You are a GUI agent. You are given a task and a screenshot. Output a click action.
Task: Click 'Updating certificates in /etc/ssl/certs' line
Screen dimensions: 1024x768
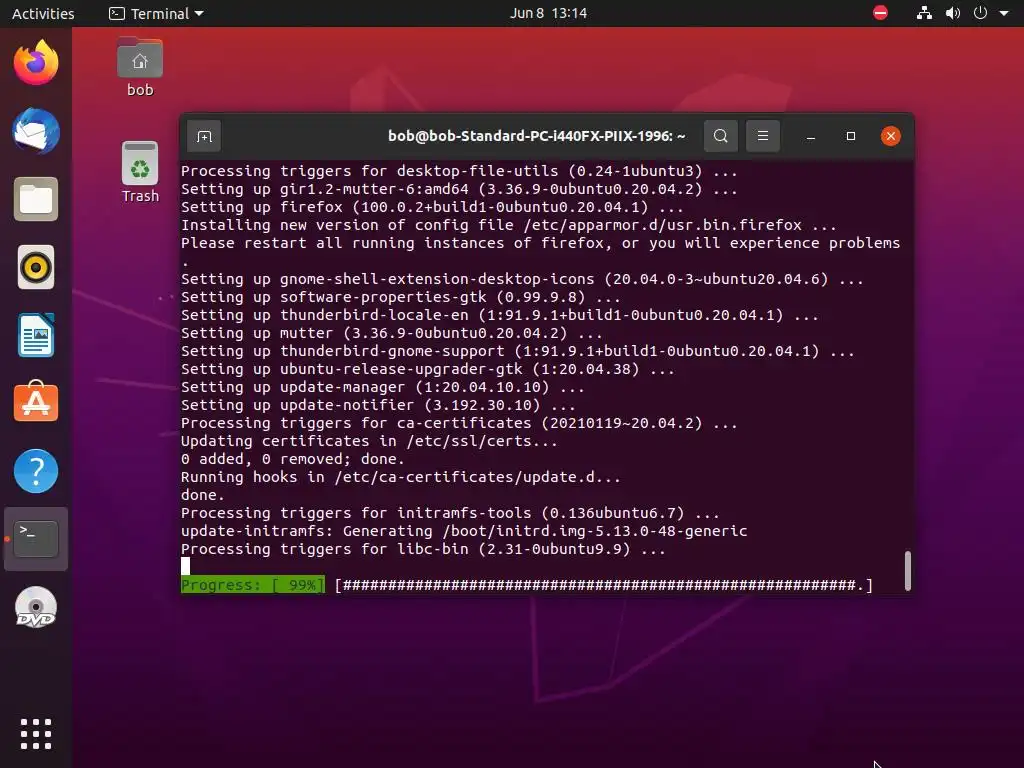(x=370, y=441)
